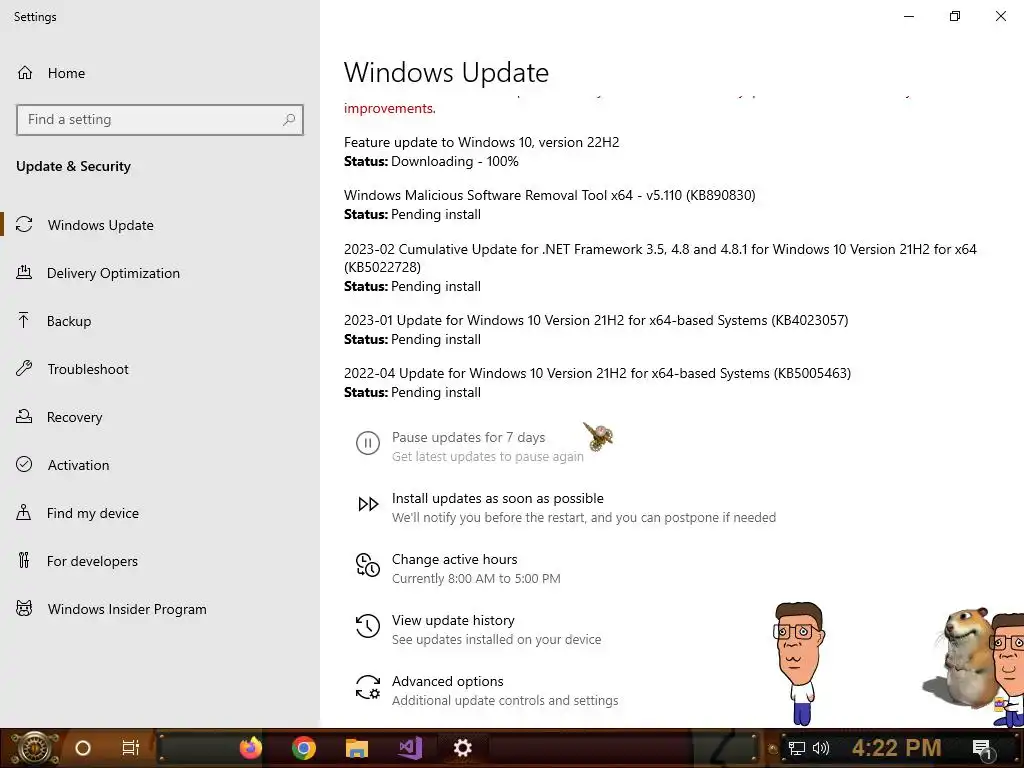Restore down the Settings window
Viewport: 1024px width, 768px height.
[x=955, y=16]
